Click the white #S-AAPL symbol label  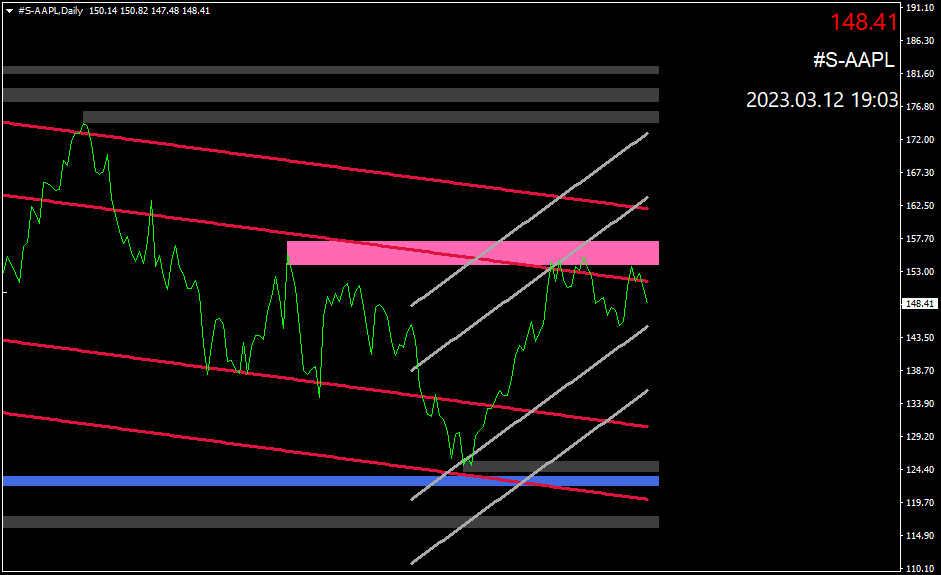click(853, 59)
